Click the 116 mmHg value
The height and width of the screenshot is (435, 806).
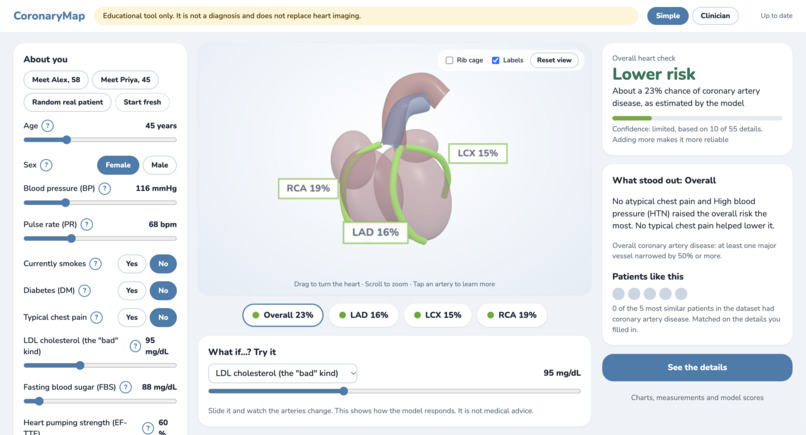point(156,189)
